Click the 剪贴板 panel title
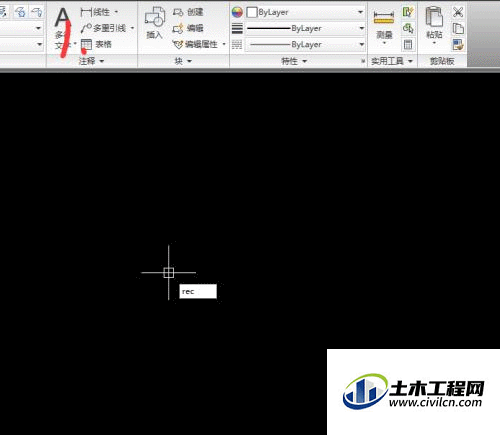 [x=442, y=61]
